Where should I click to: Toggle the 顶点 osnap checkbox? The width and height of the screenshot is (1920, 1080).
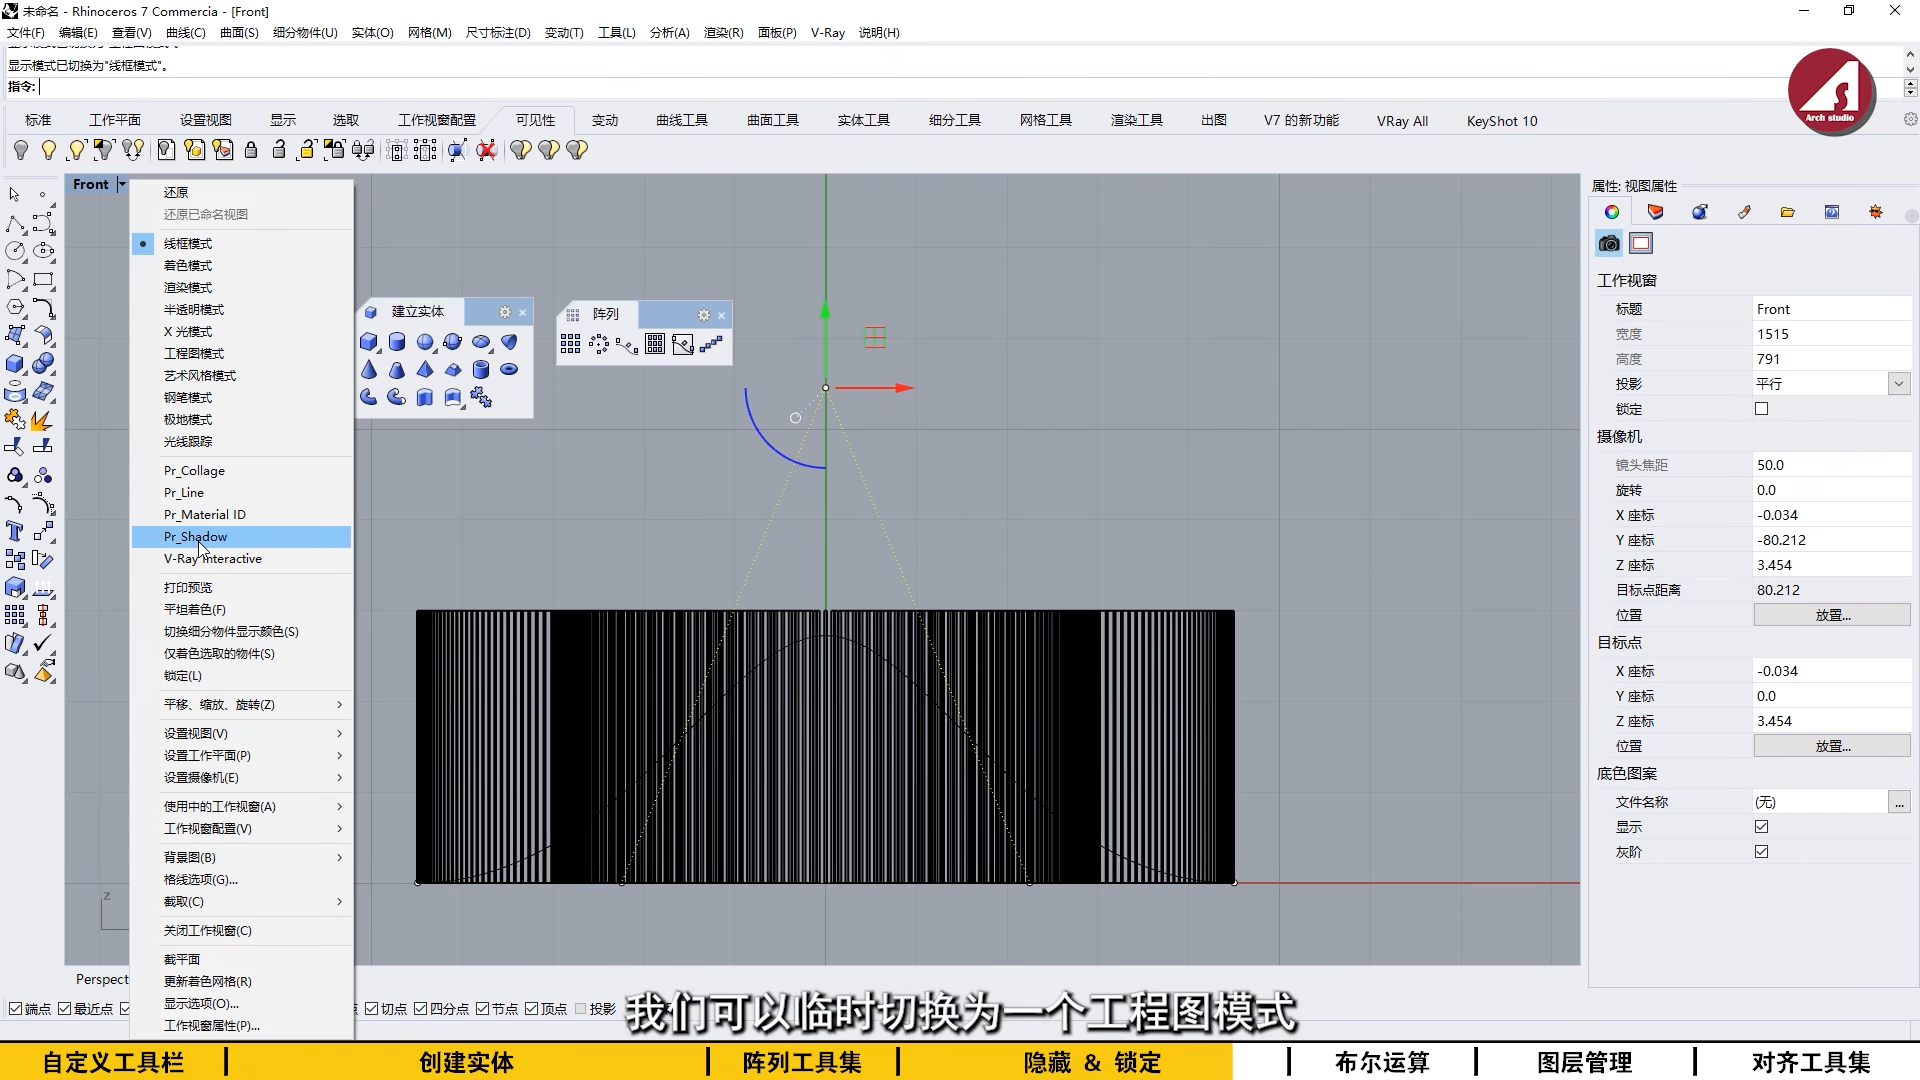(x=532, y=1009)
